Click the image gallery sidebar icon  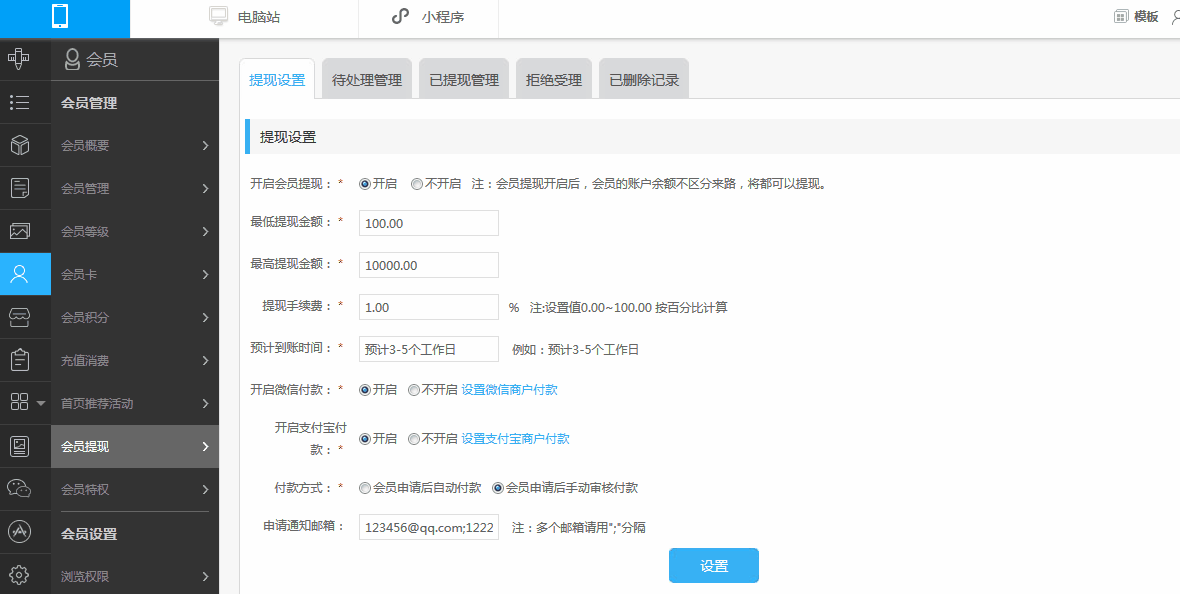coord(19,231)
